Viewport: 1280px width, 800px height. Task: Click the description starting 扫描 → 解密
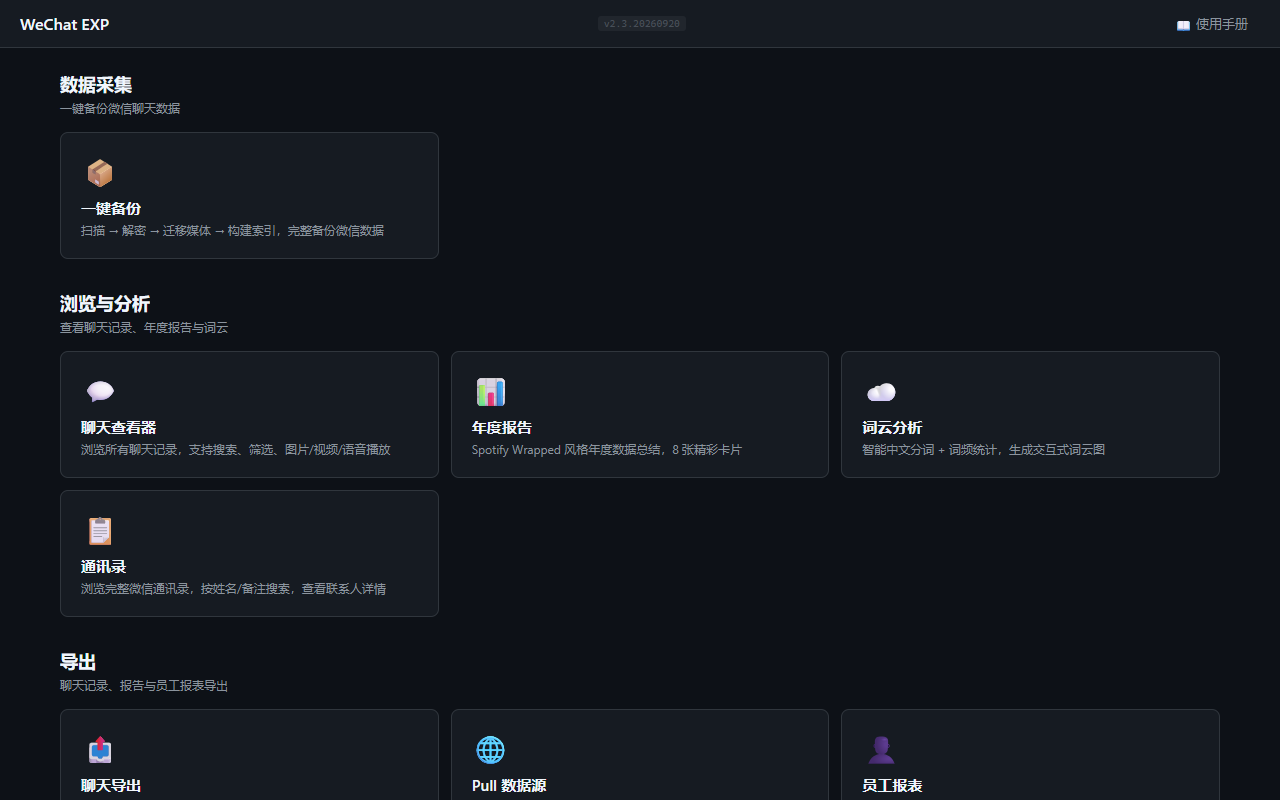click(232, 231)
